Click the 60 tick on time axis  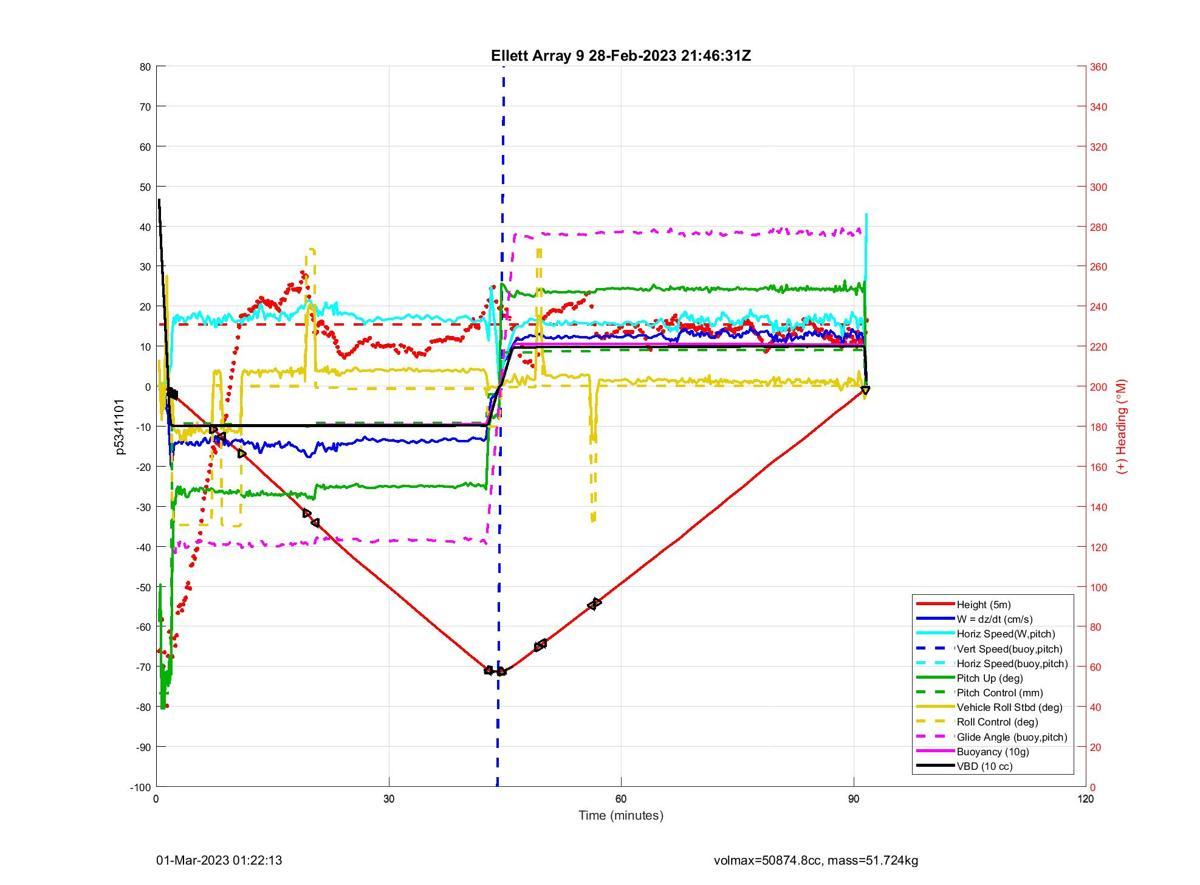[621, 799]
